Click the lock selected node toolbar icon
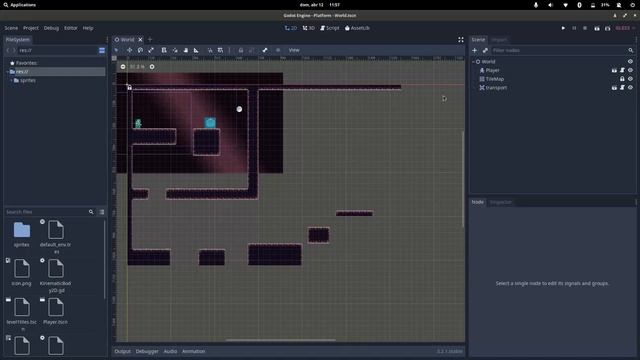Screen dimensions: 640x360 (x=241, y=50)
